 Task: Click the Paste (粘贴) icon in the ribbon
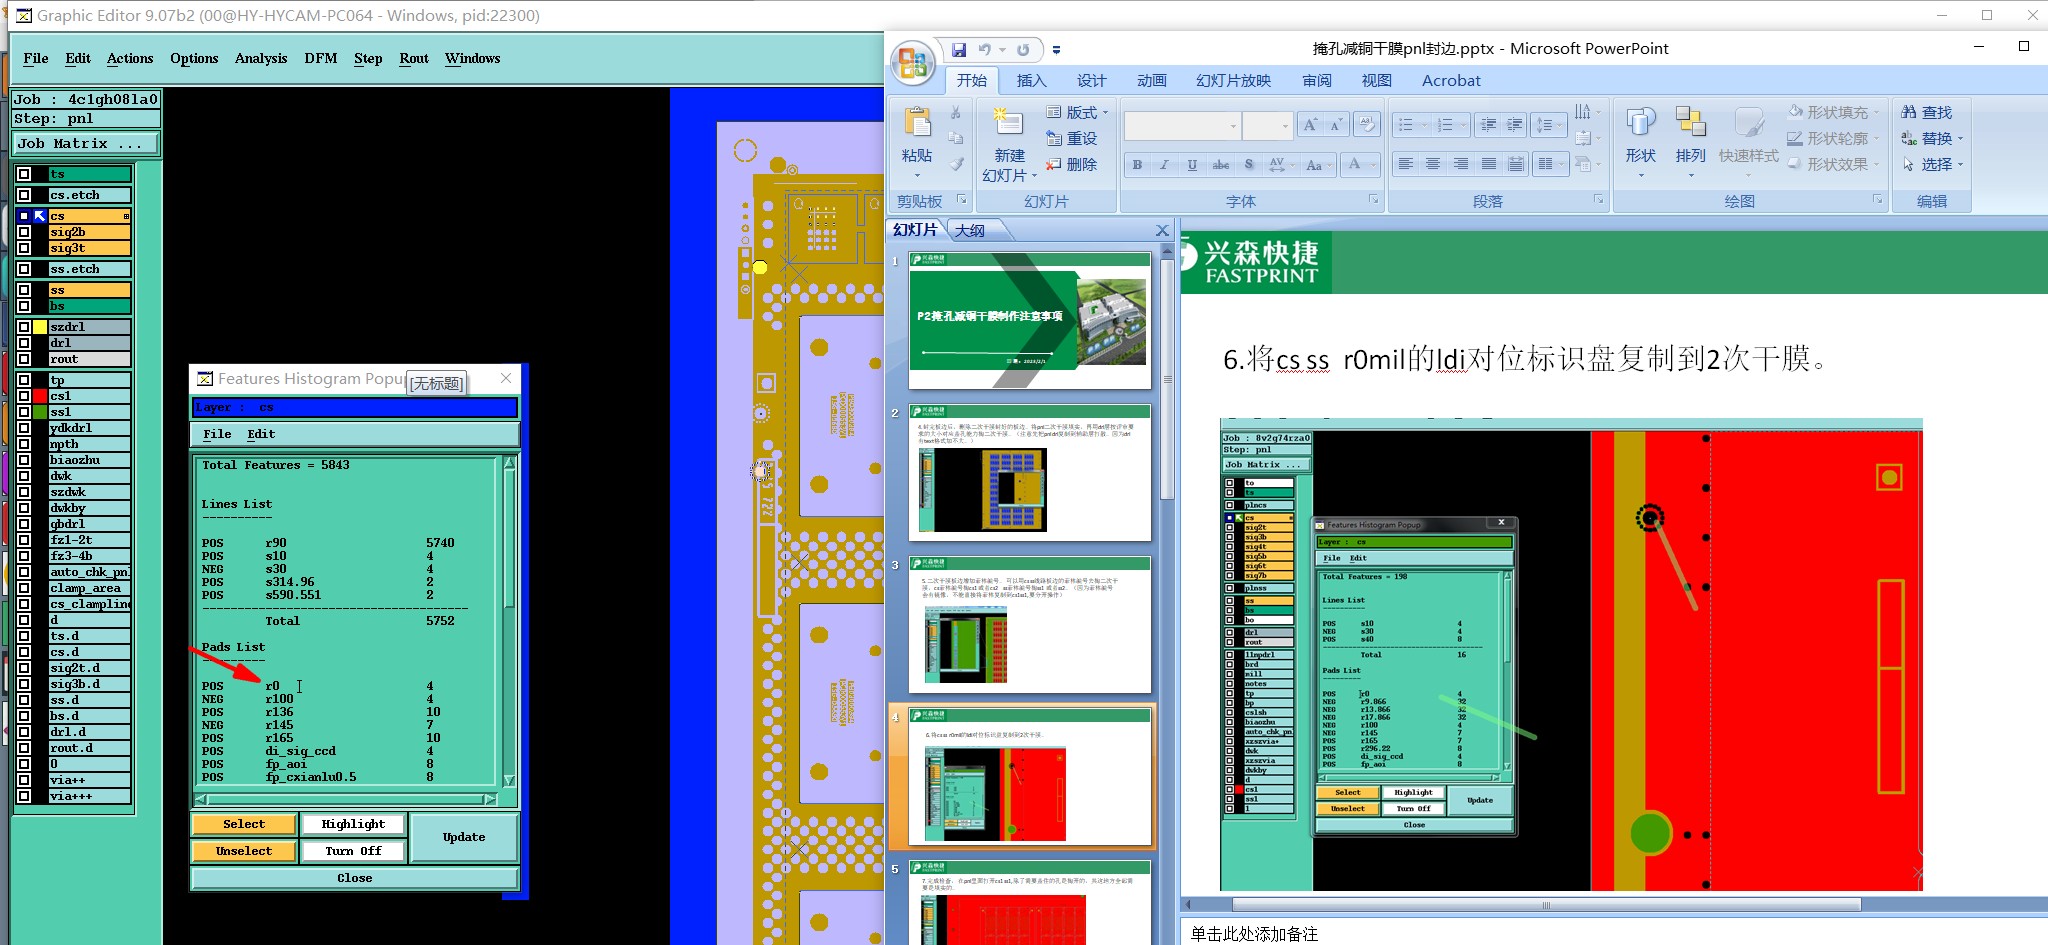coord(917,122)
